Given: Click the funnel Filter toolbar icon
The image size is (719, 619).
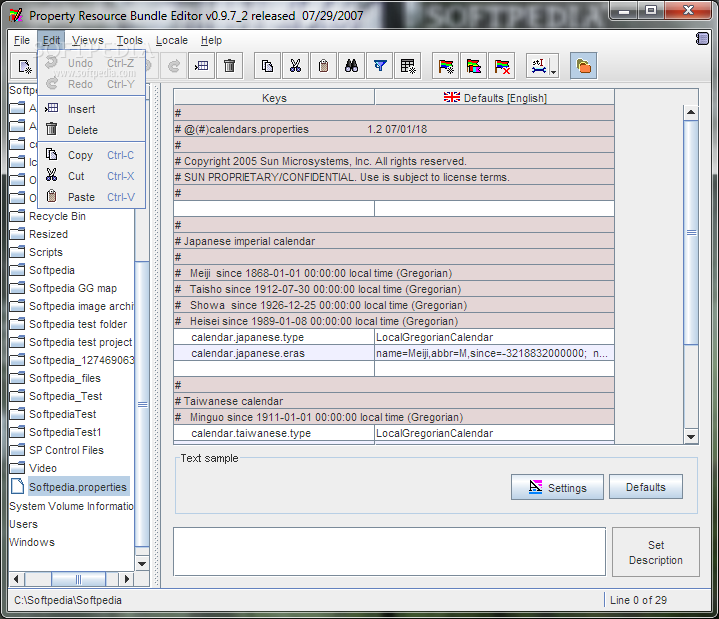Looking at the screenshot, I should [x=380, y=66].
